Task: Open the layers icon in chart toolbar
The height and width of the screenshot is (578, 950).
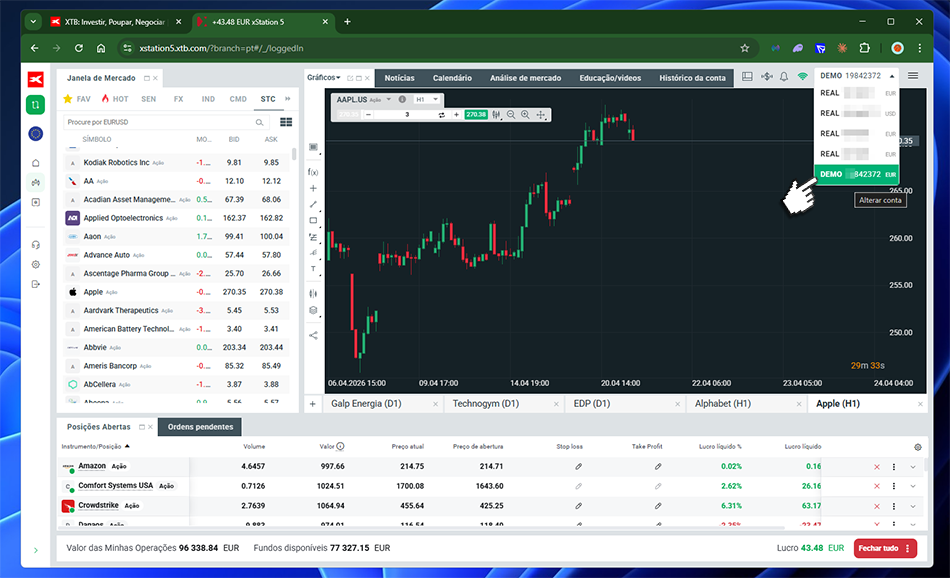Action: (313, 310)
